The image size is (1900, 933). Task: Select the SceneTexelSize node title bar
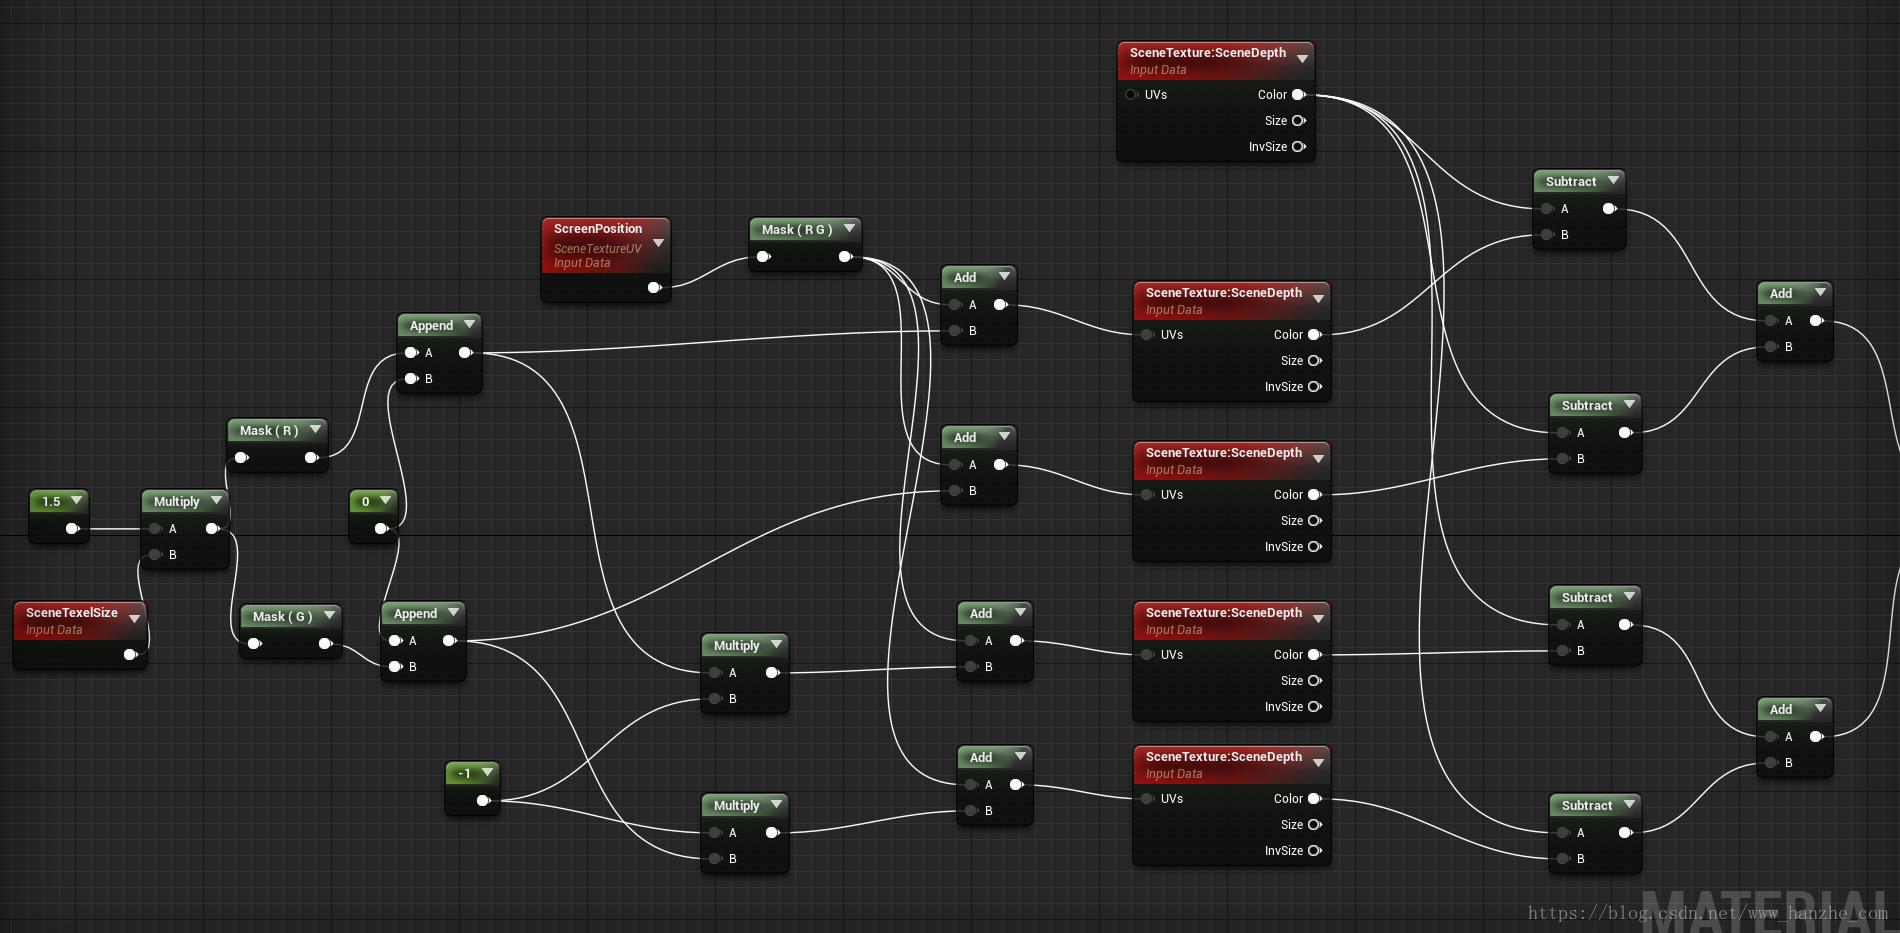[x=71, y=613]
